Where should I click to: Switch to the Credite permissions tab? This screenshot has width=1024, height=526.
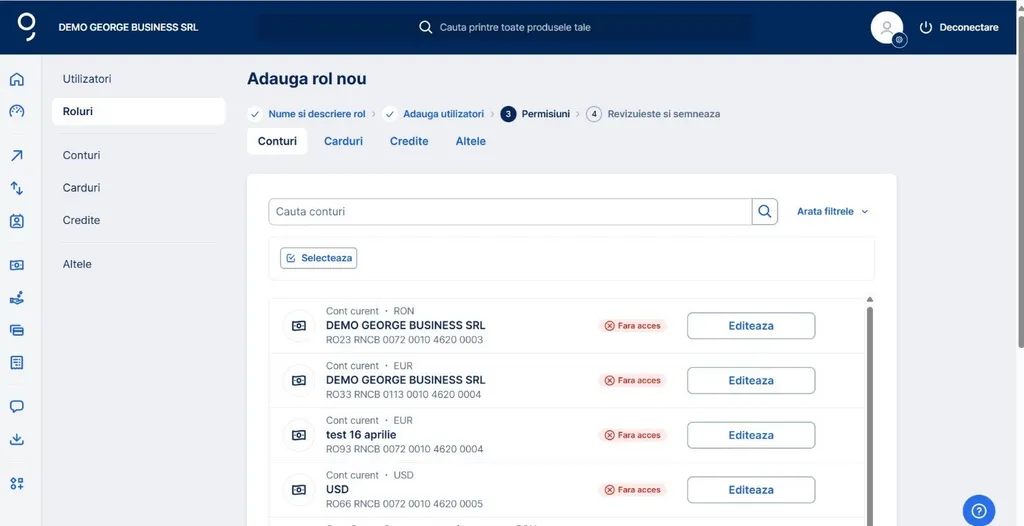point(409,141)
